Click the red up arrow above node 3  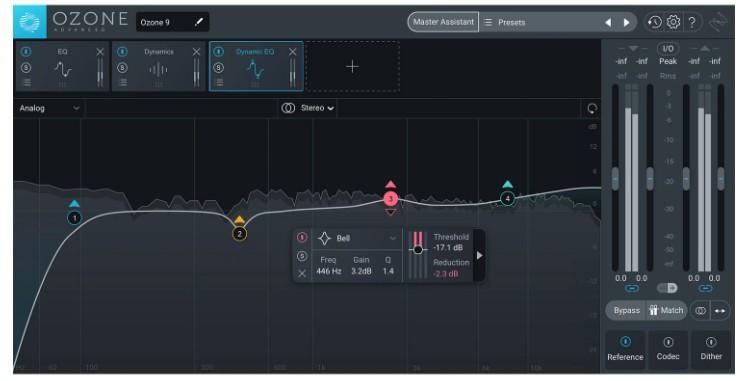click(x=391, y=184)
